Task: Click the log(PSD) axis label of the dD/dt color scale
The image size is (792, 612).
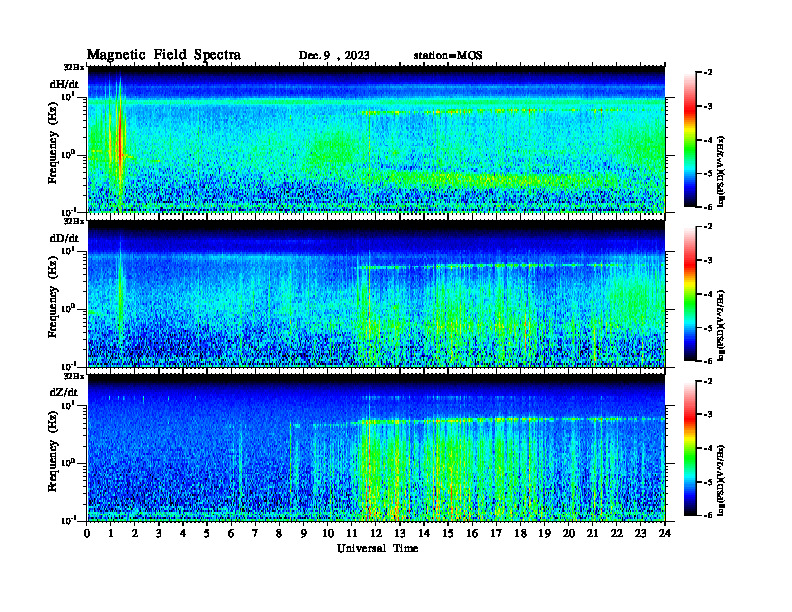Action: point(721,325)
